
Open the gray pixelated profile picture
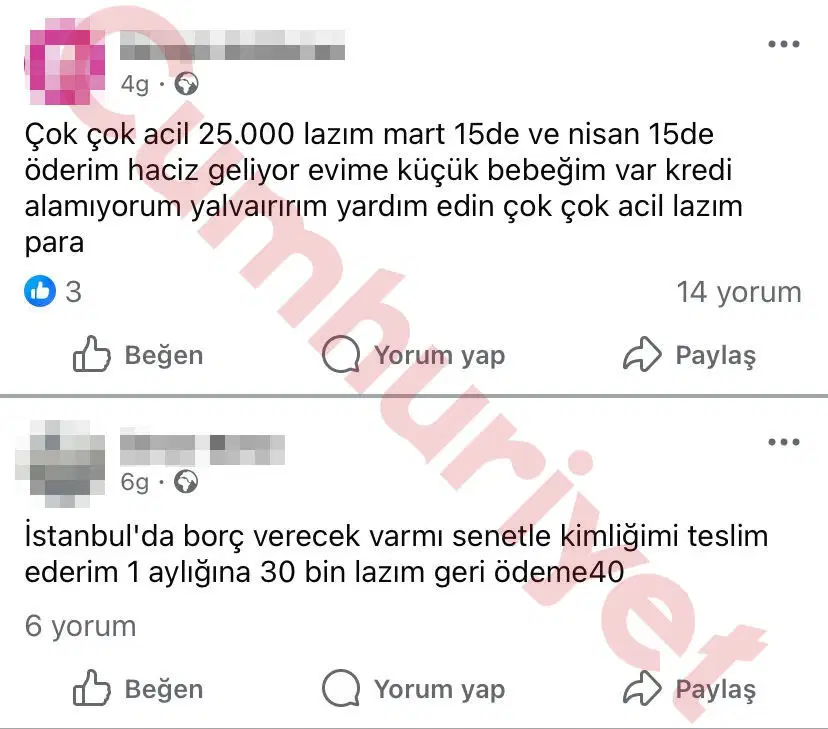pos(60,464)
